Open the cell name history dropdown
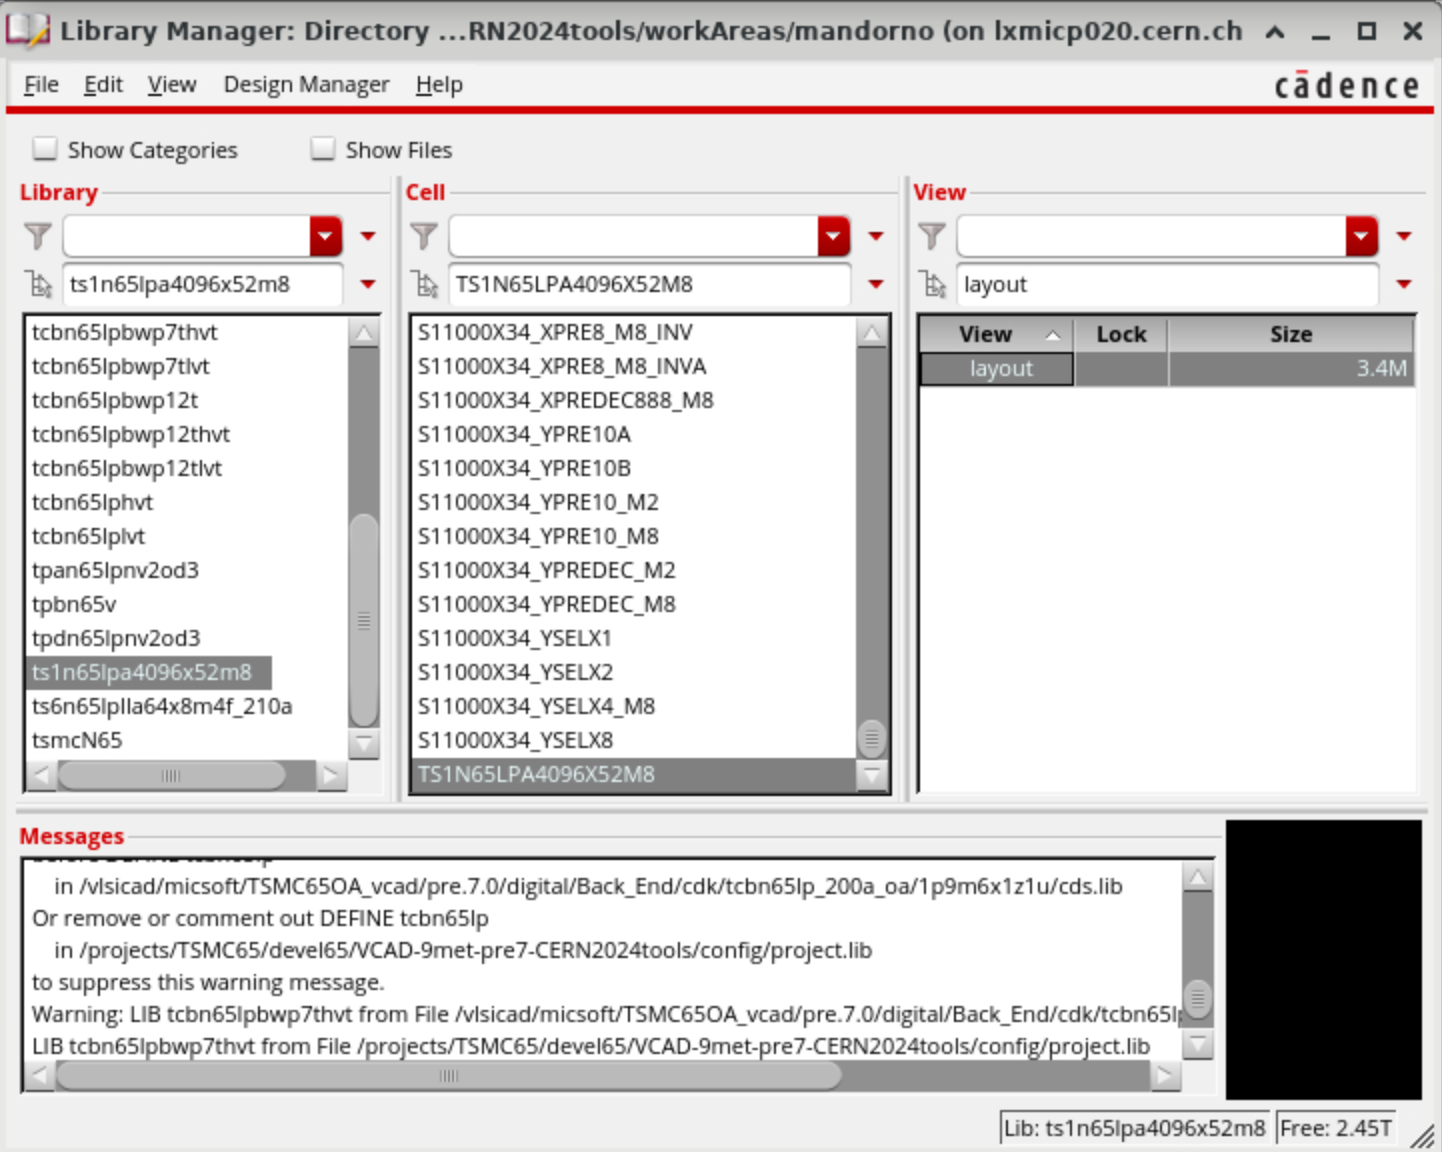 [x=876, y=285]
